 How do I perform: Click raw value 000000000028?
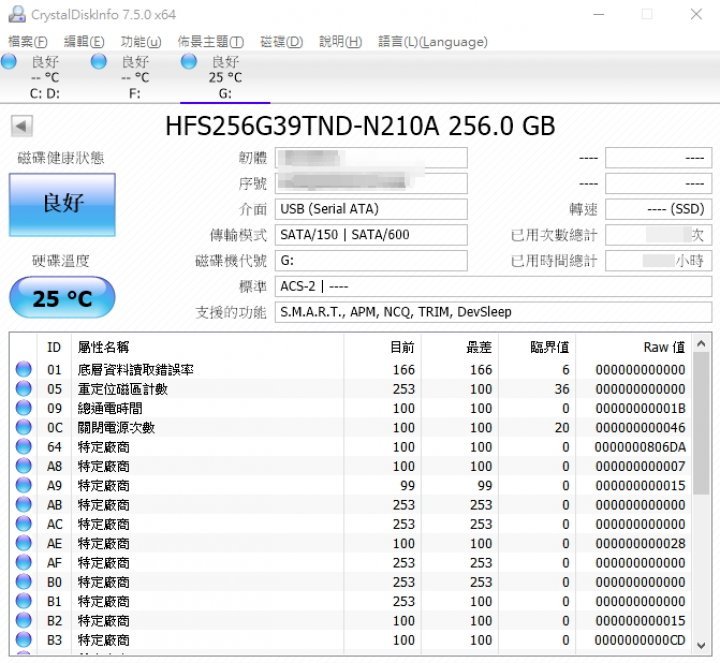coord(640,543)
